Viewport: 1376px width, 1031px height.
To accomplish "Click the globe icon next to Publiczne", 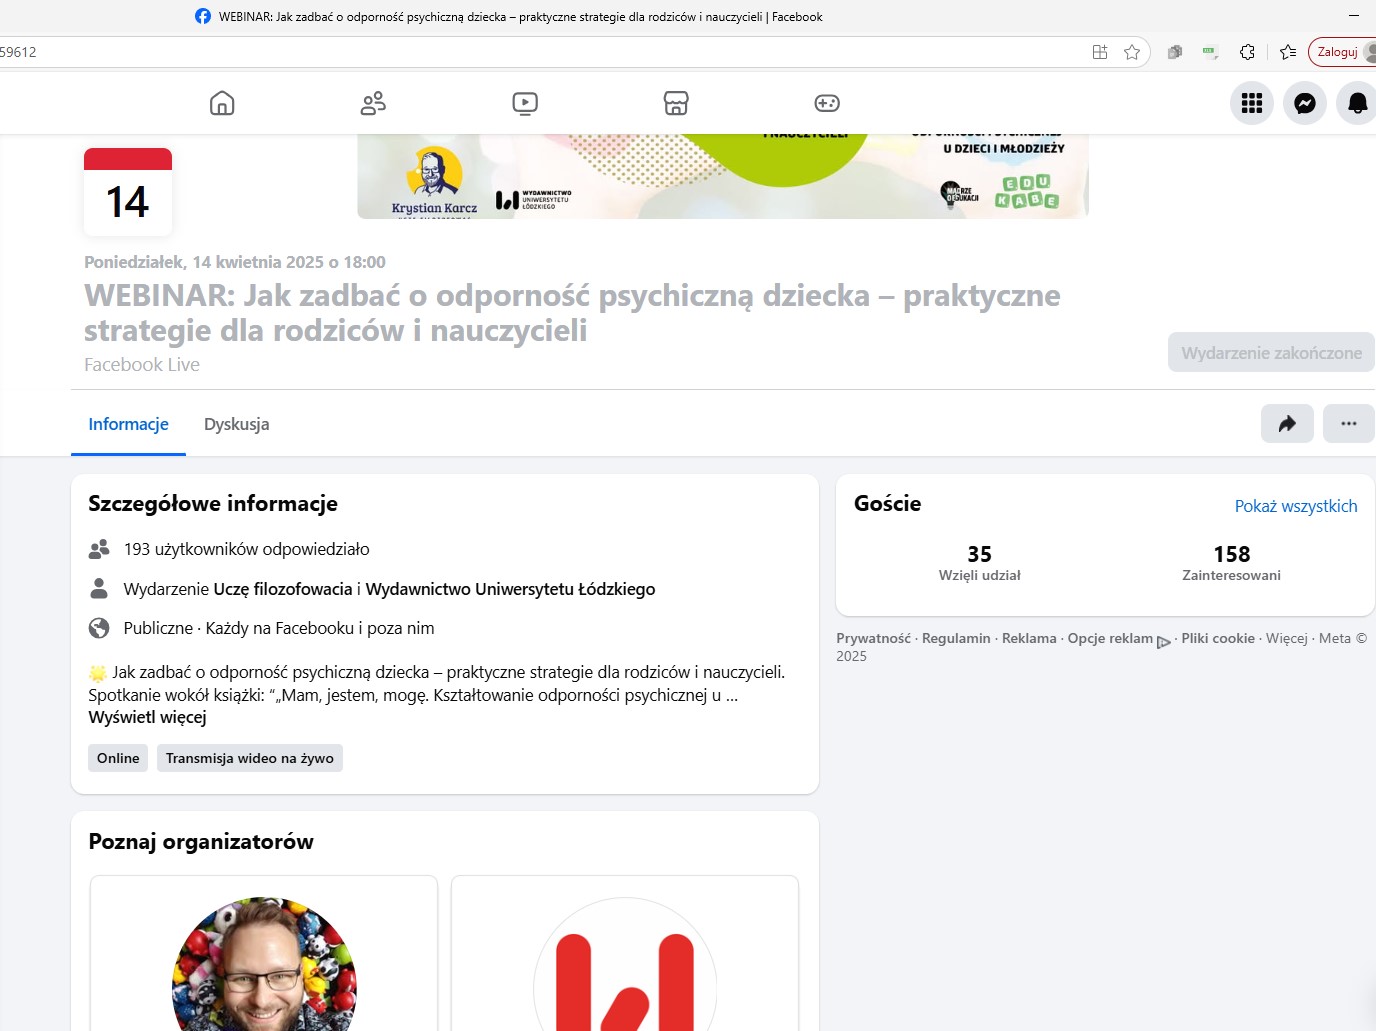I will click(99, 628).
